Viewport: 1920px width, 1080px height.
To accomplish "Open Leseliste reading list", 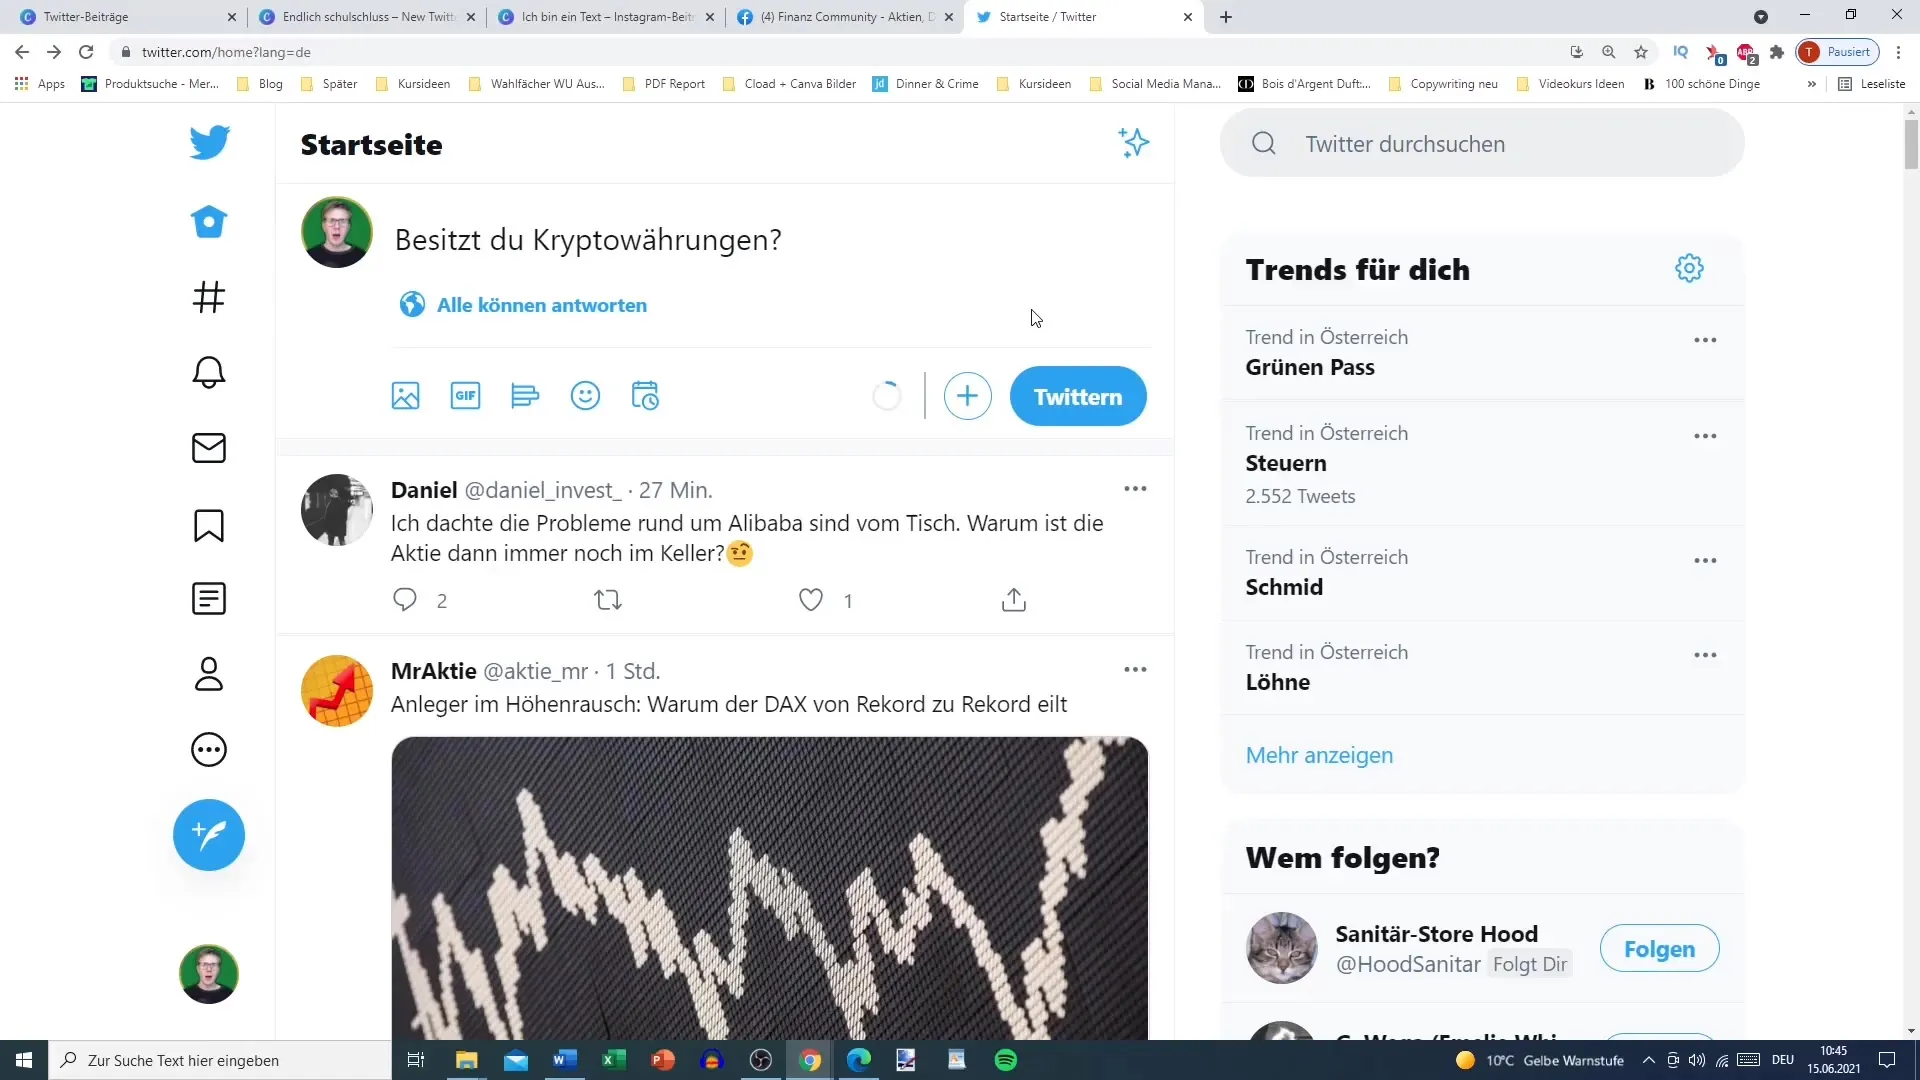I will tap(1872, 84).
